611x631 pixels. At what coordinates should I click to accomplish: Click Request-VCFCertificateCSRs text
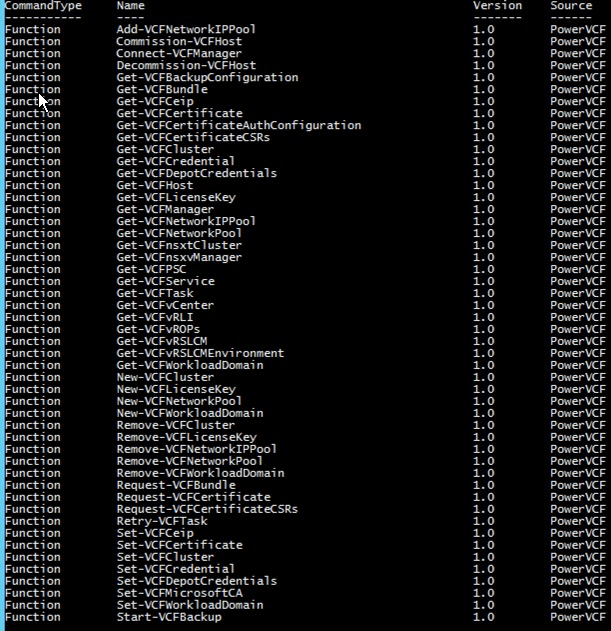206,509
